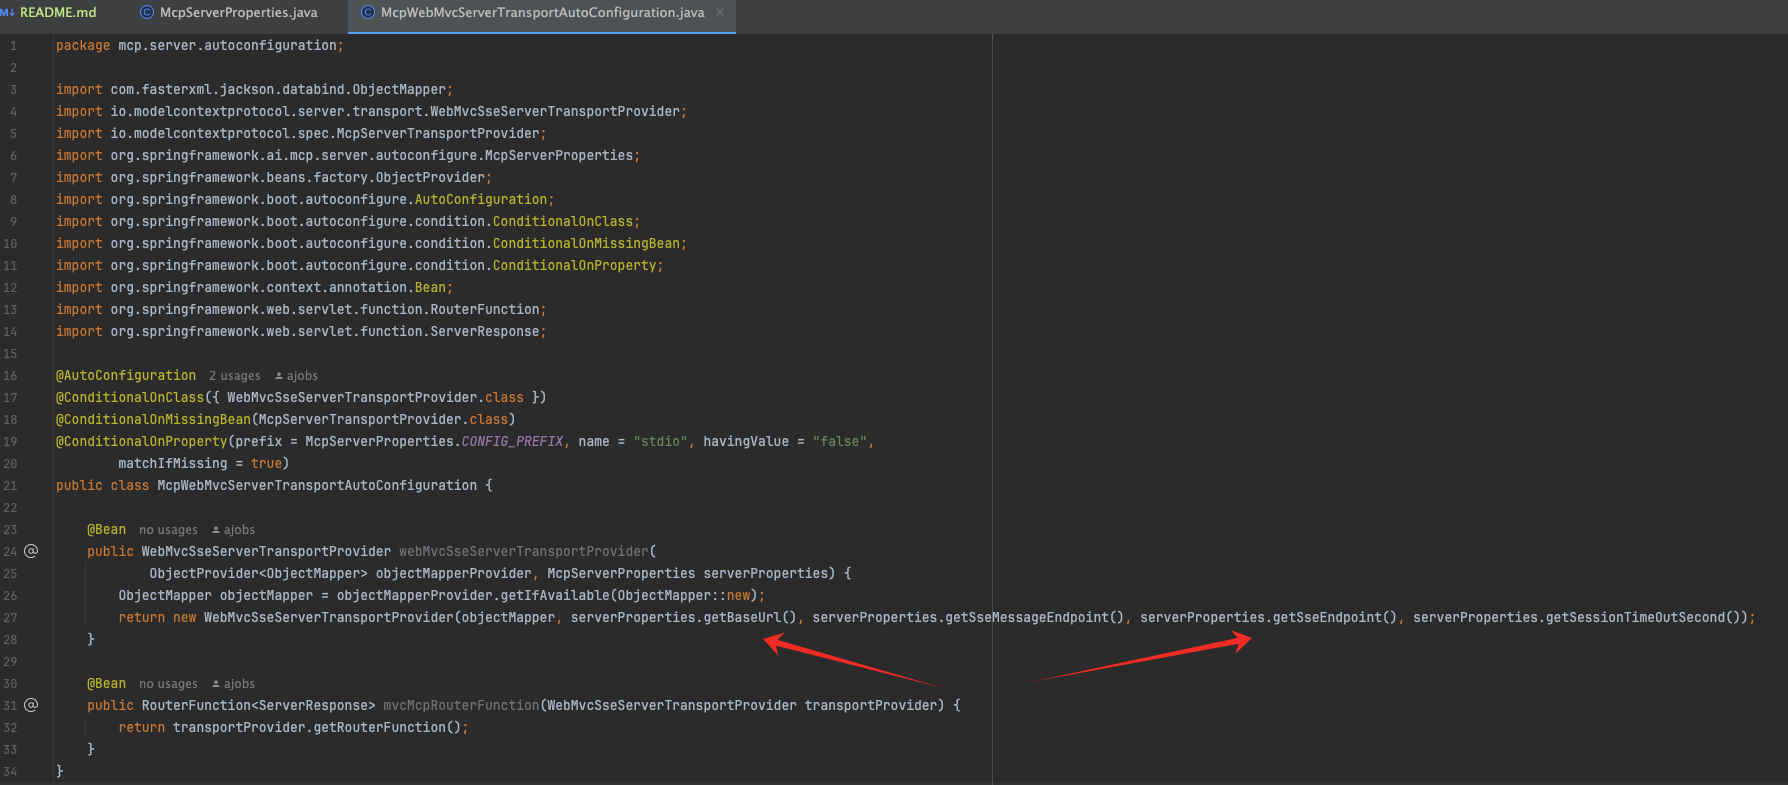The height and width of the screenshot is (785, 1788).
Task: Click getRouterFunction() call on line 32
Action: pos(387,728)
